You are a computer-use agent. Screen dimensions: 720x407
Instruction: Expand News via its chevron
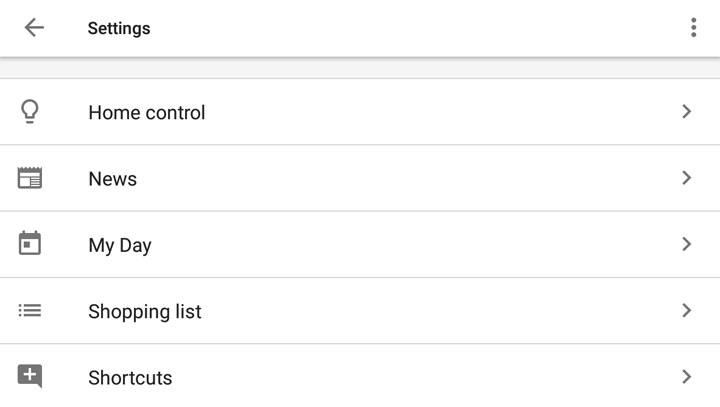point(686,178)
